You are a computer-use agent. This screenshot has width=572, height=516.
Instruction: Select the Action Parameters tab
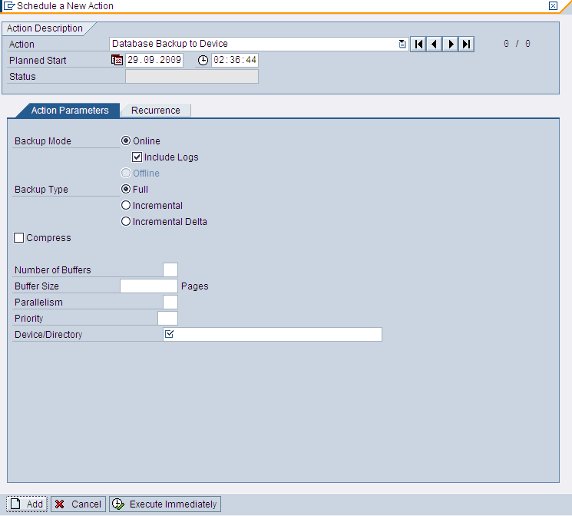point(69,111)
